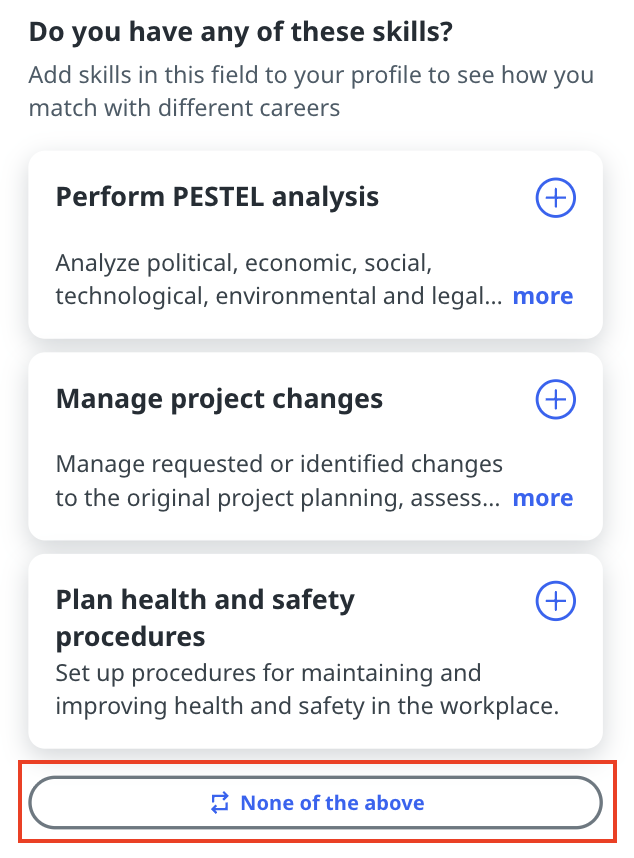Screen dimensions: 634x858
Task: Select the Plan health and safety procedures card
Action: (x=317, y=650)
